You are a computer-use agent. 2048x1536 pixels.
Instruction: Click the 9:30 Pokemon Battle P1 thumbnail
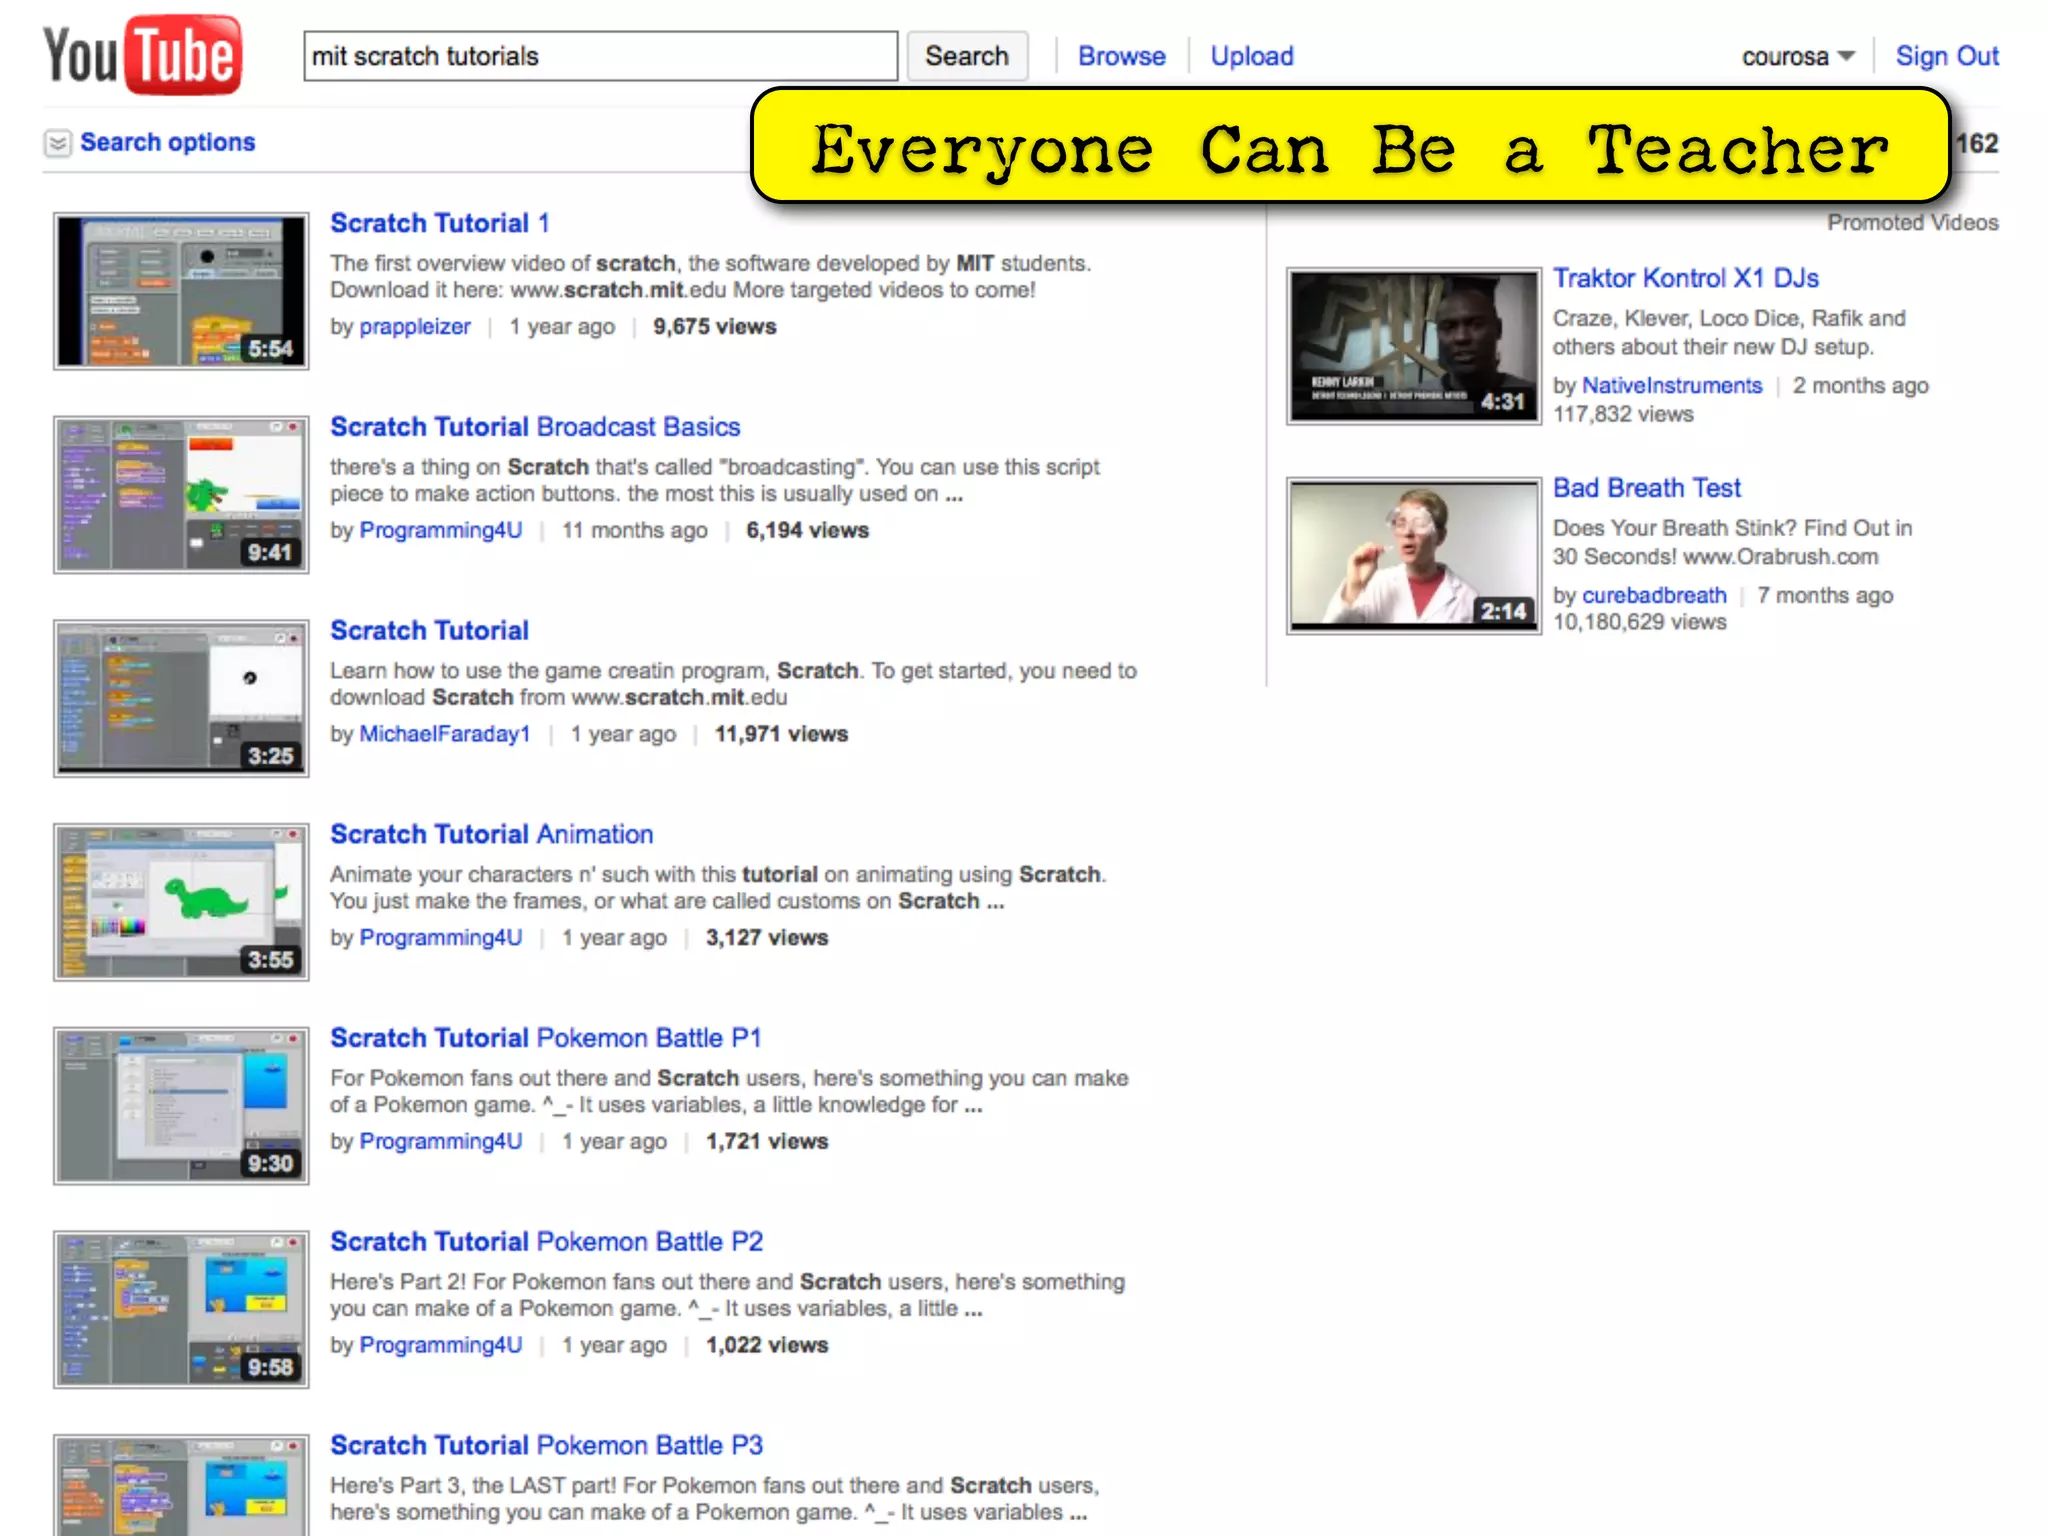(181, 1106)
